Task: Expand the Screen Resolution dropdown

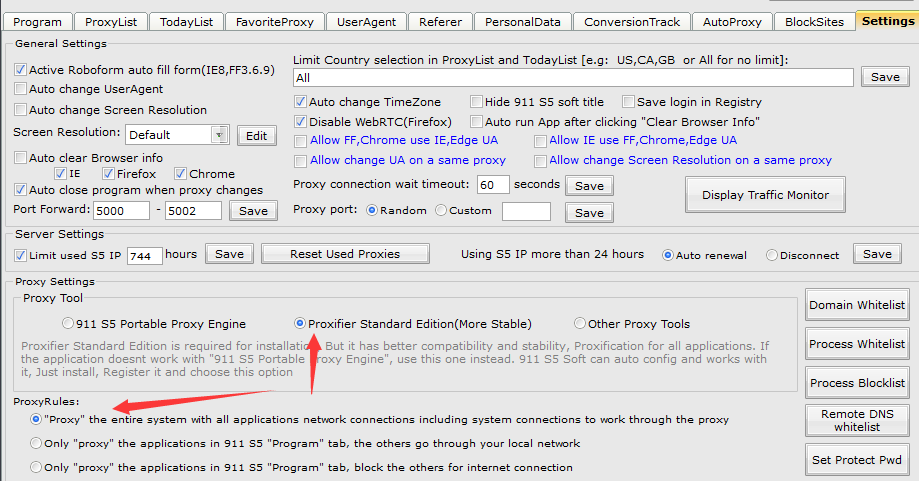Action: (x=220, y=135)
